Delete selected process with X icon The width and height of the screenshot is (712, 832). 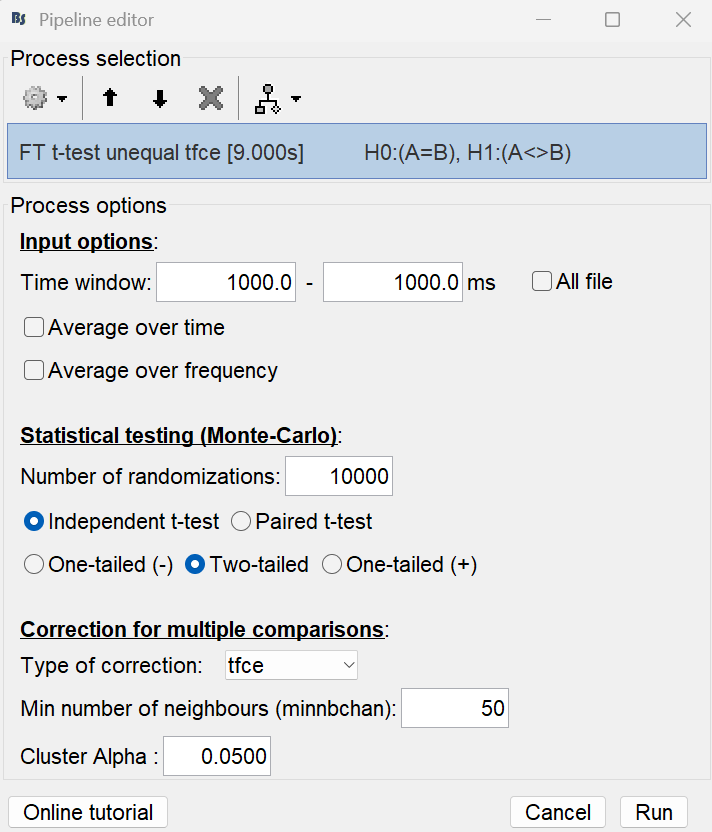click(210, 98)
